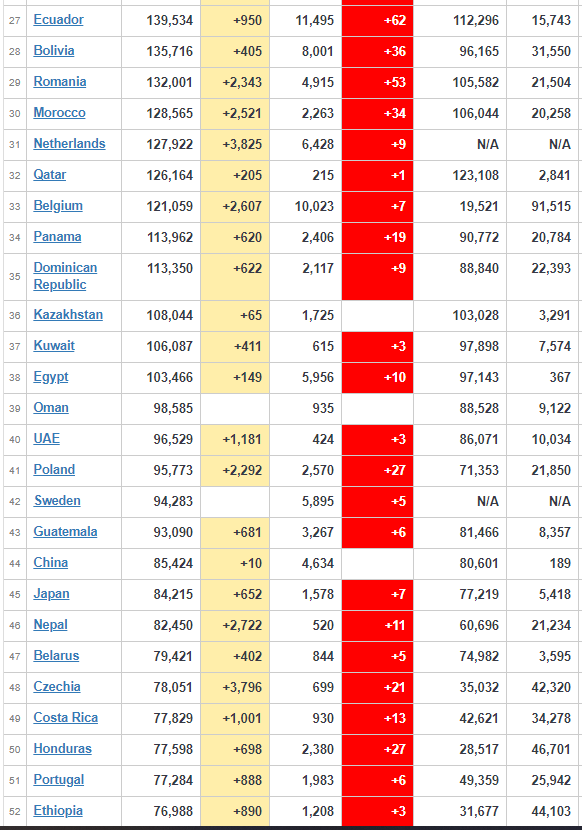The height and width of the screenshot is (830, 582).
Task: Open the Ethiopia country page
Action: click(x=58, y=811)
